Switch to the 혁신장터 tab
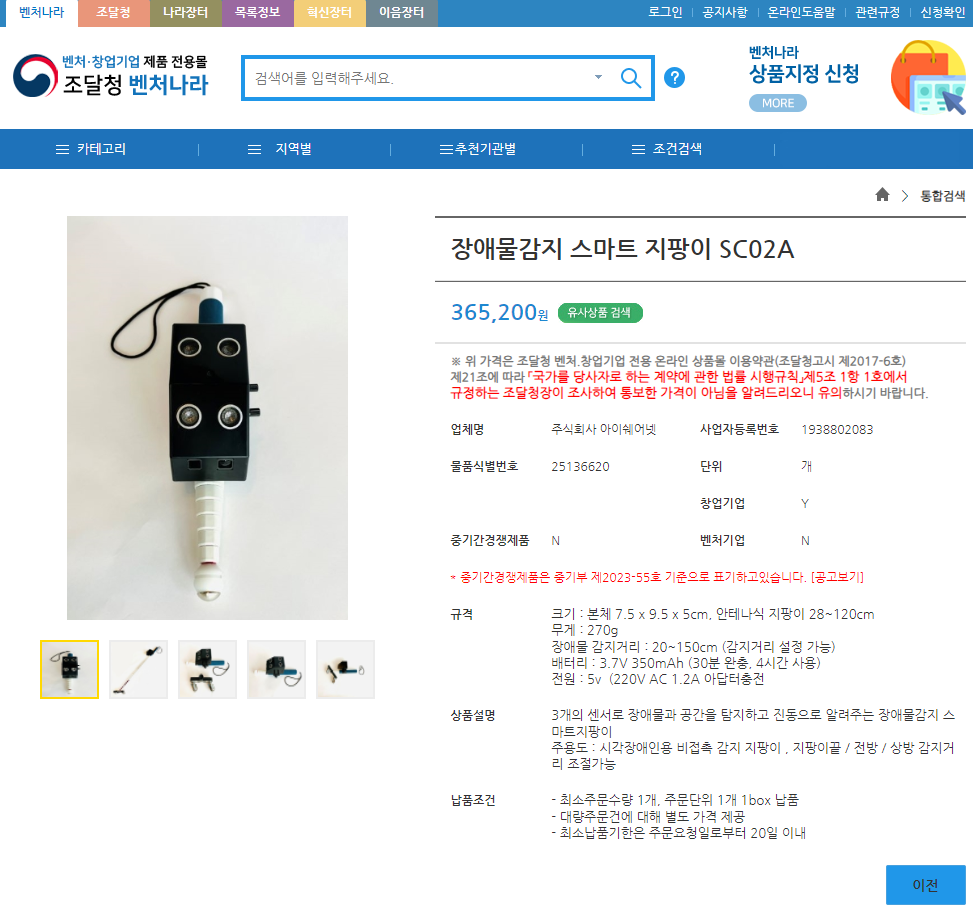This screenshot has width=973, height=913. pos(330,13)
